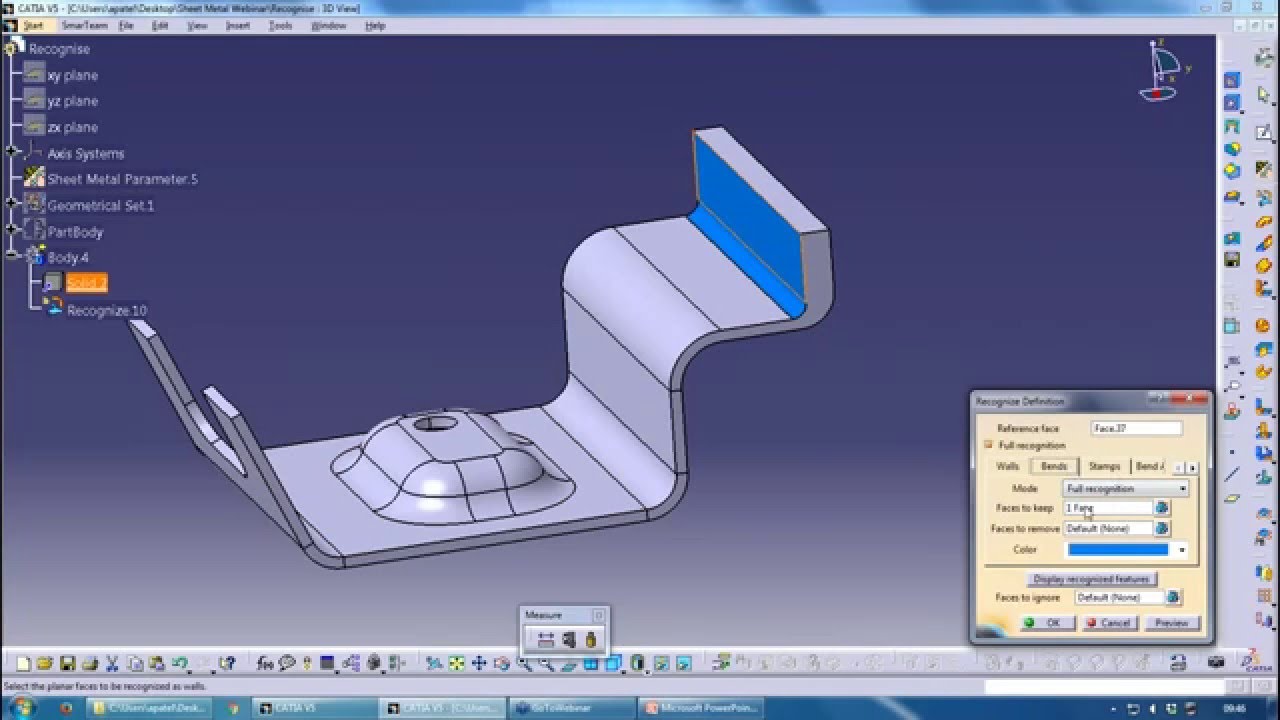Click Display recognized features button
The width and height of the screenshot is (1280, 720).
coord(1091,579)
